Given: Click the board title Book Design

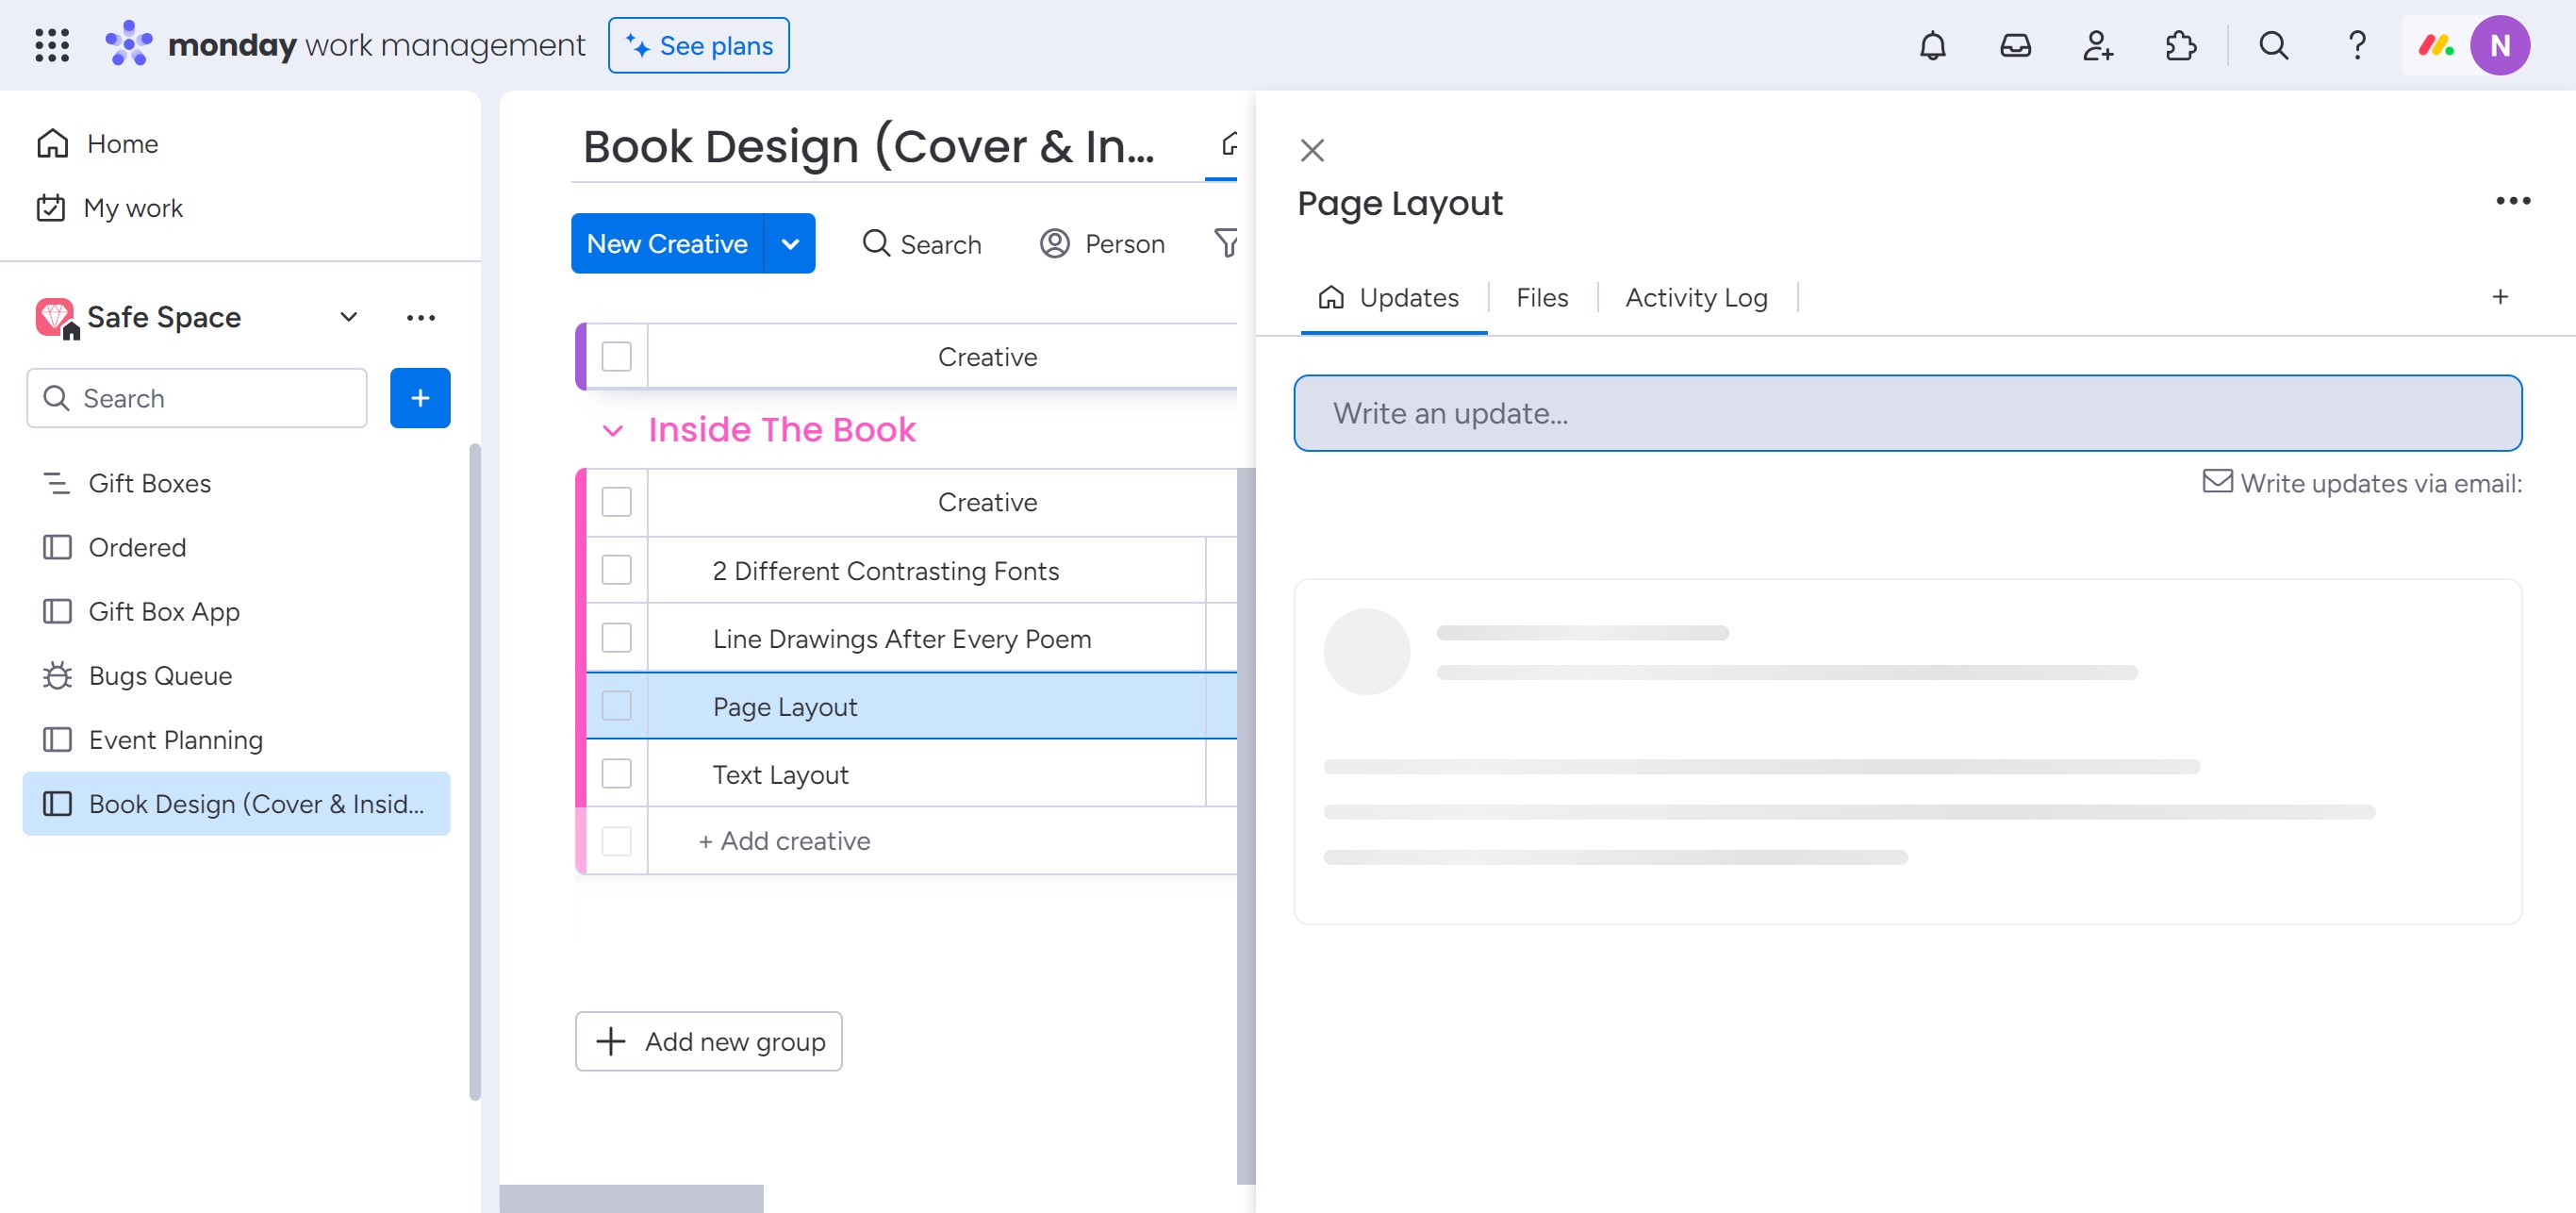Looking at the screenshot, I should (868, 147).
